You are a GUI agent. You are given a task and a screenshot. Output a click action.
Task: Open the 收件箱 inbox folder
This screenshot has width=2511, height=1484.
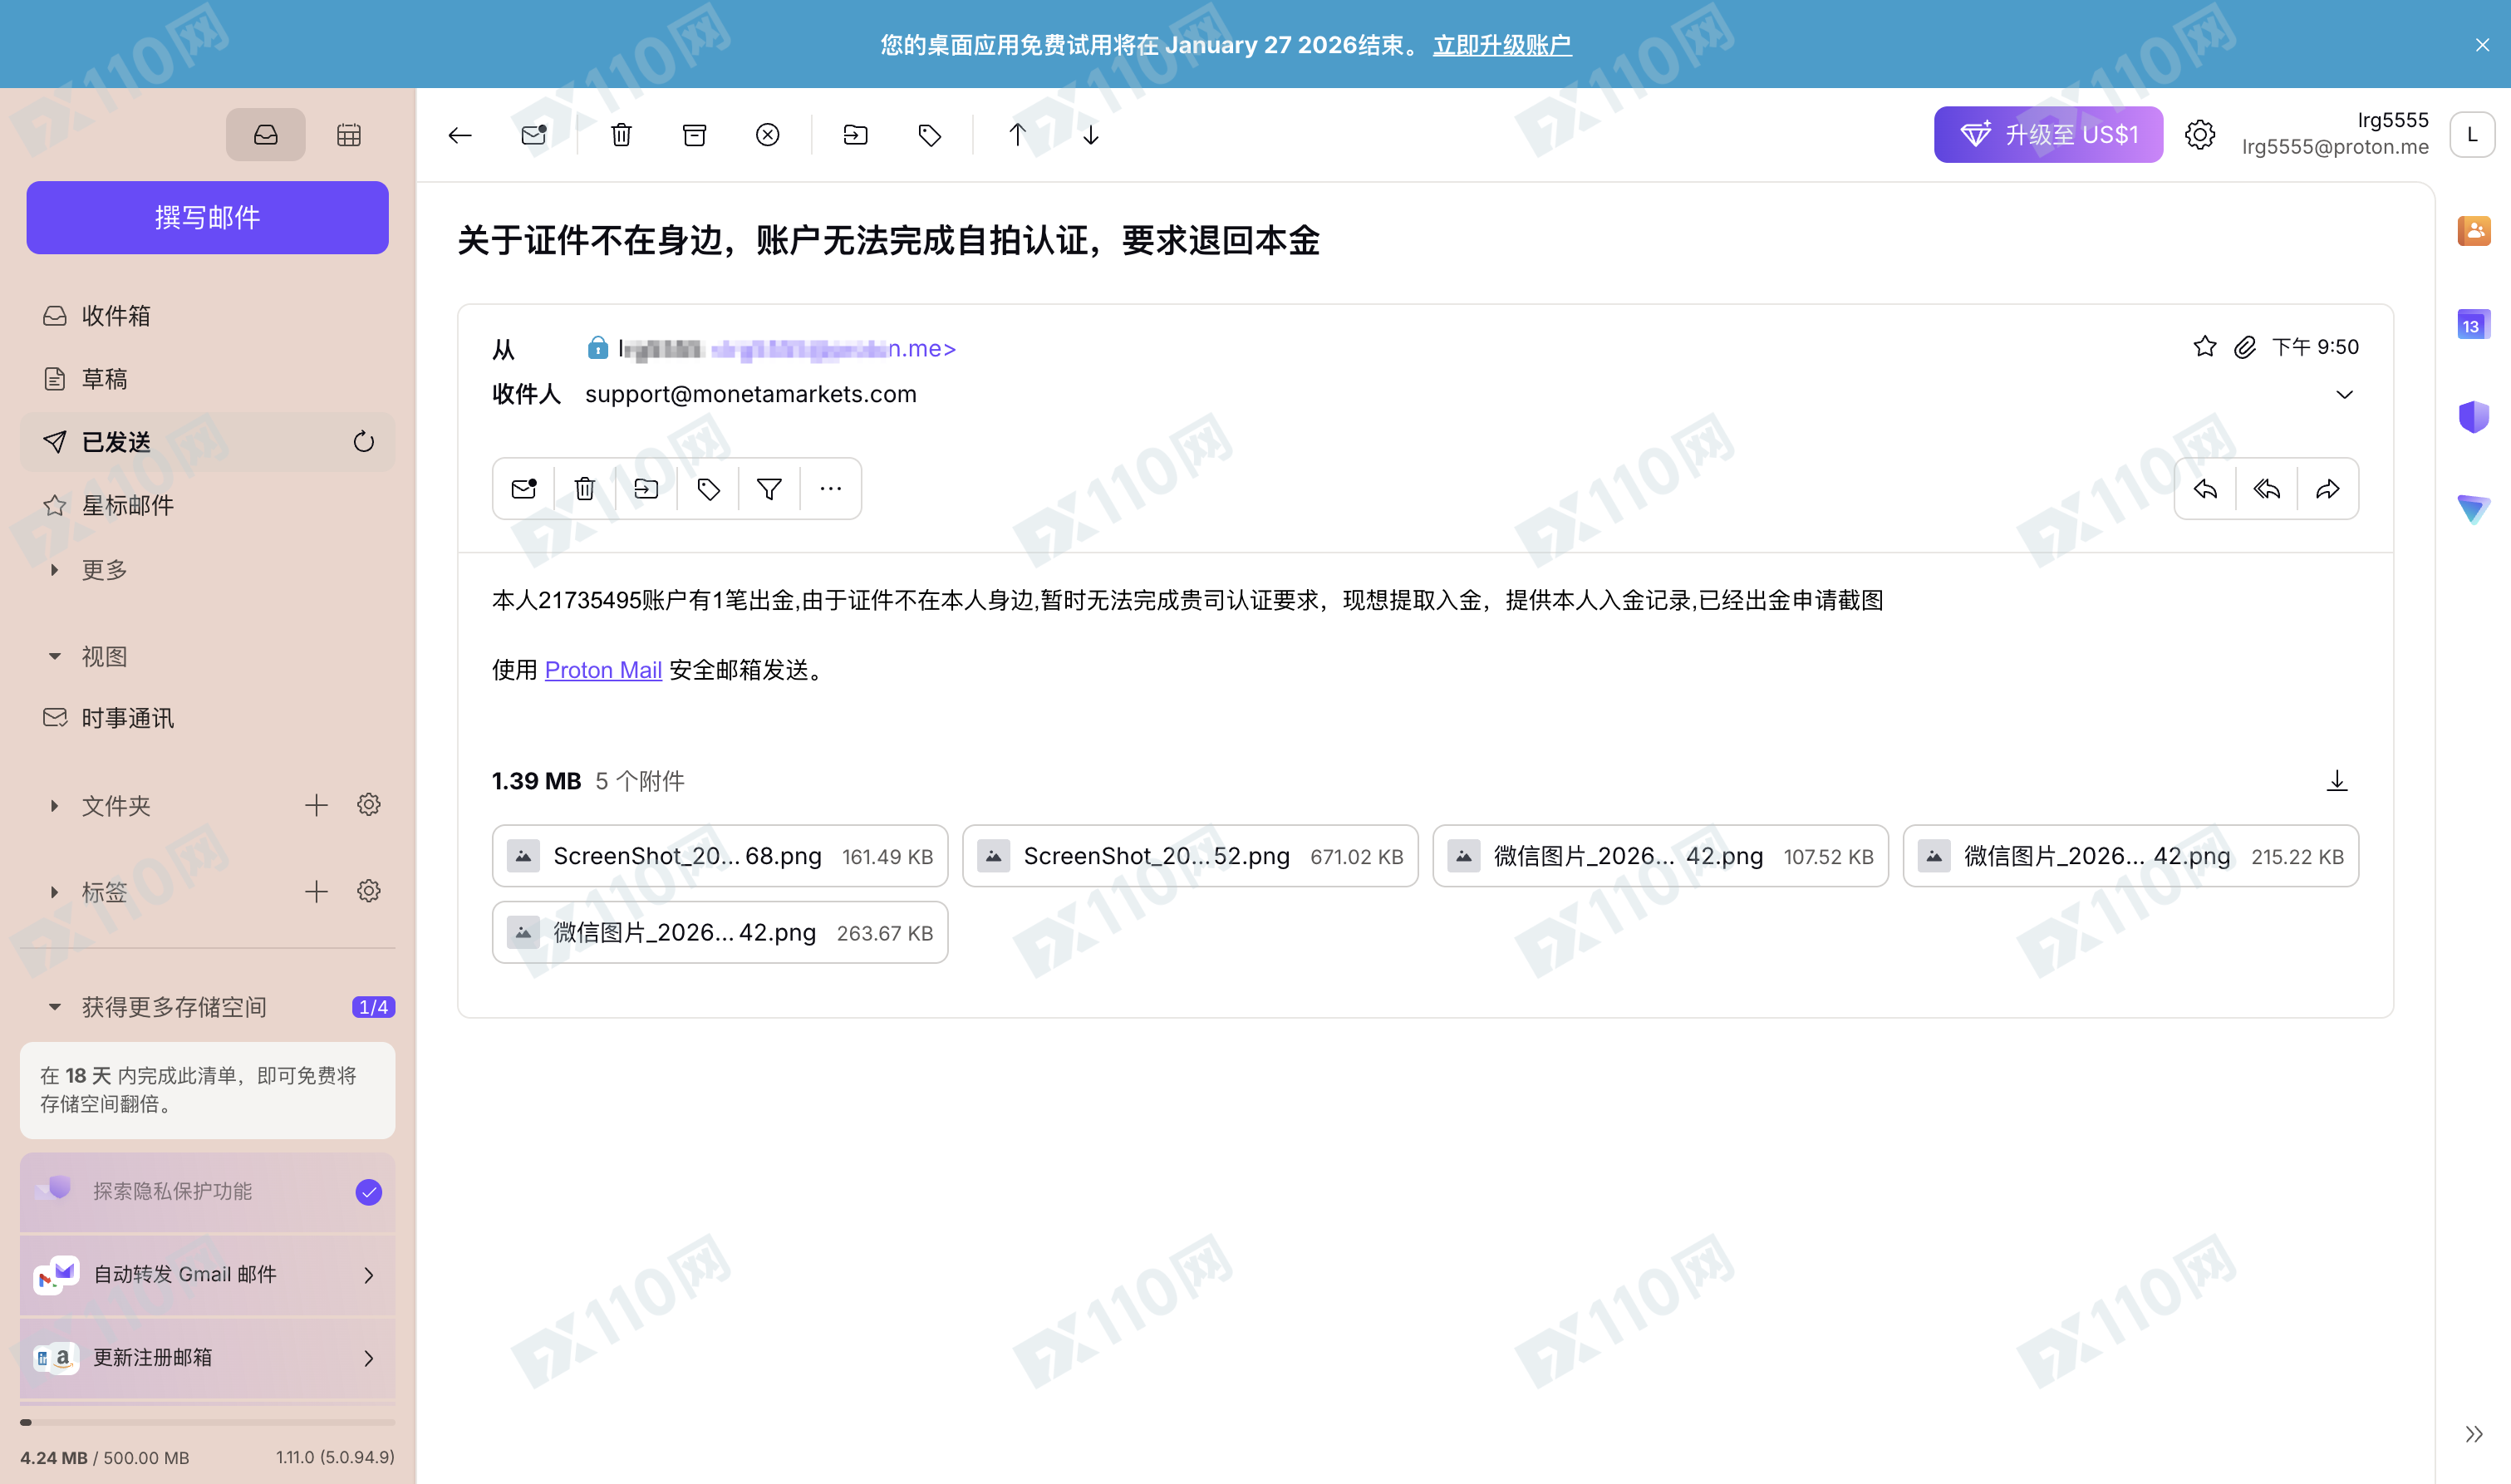point(115,316)
